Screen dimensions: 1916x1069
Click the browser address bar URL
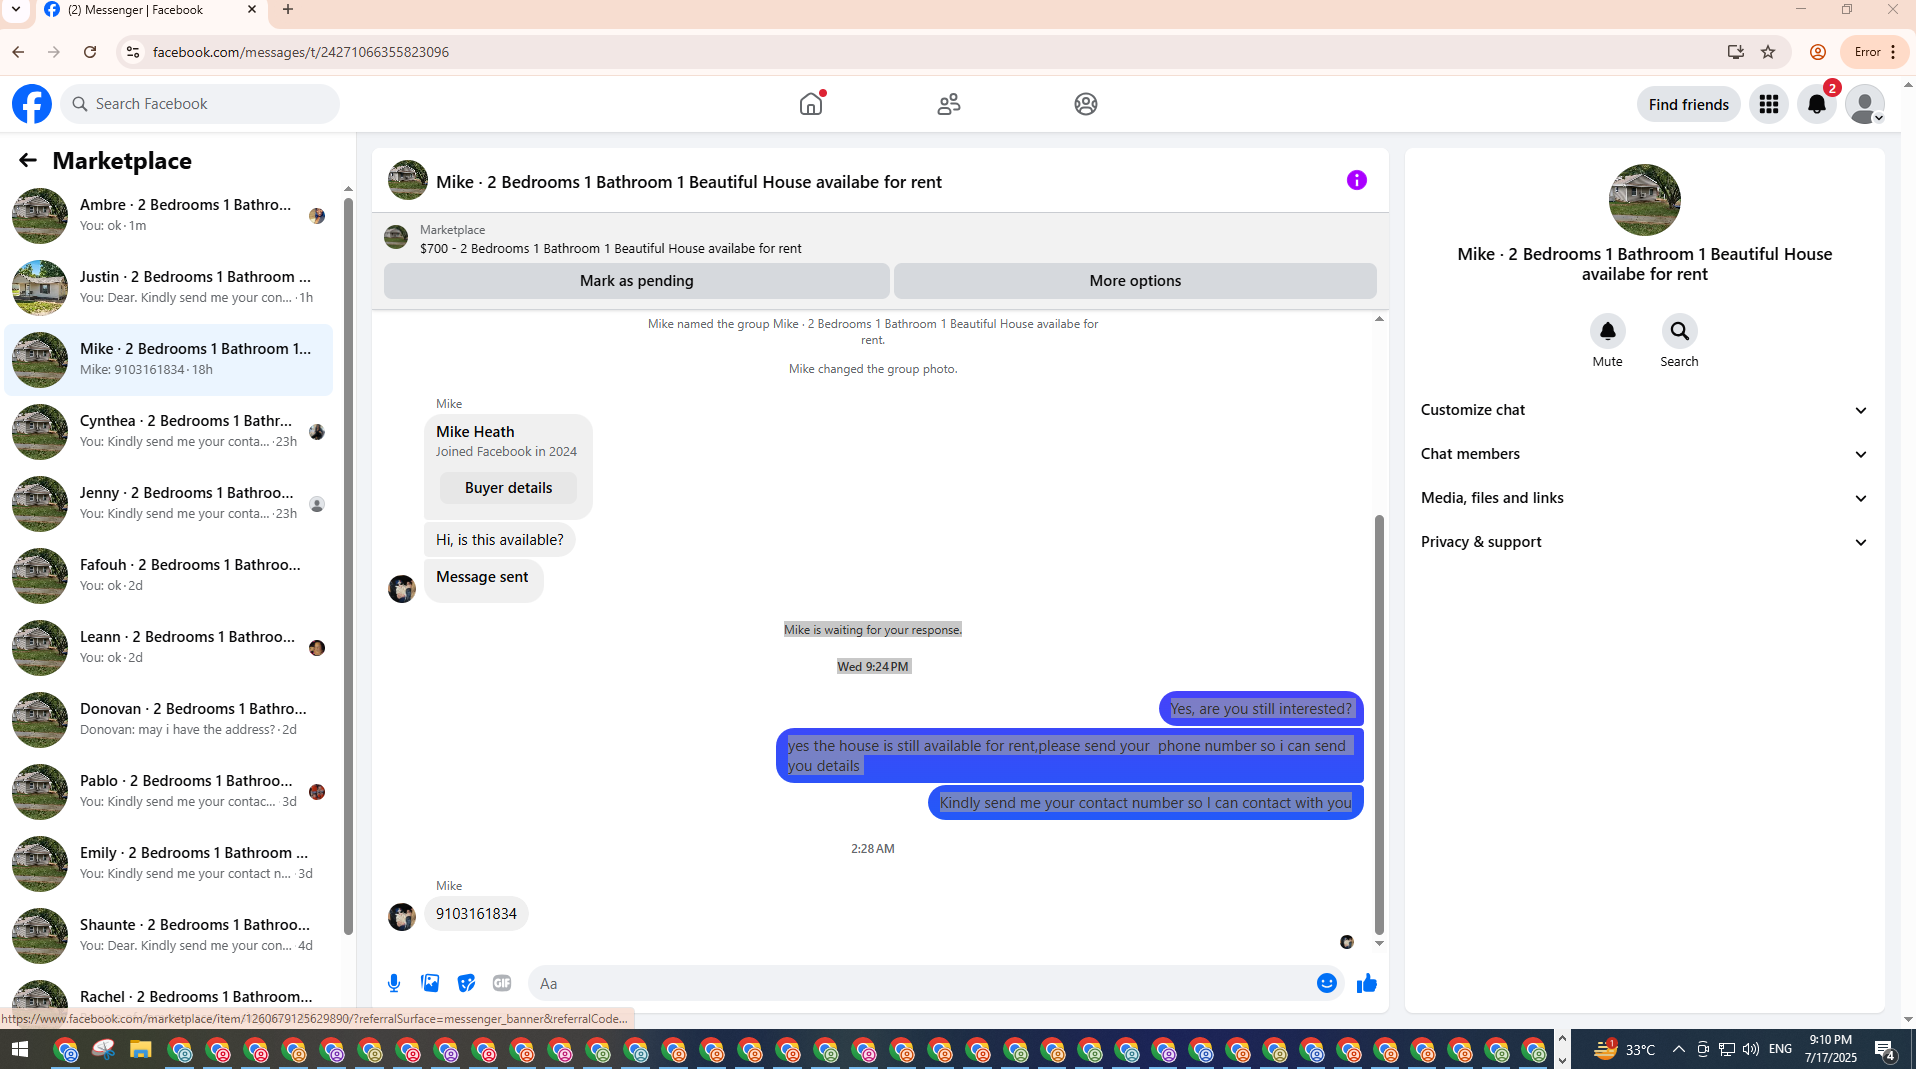point(300,52)
